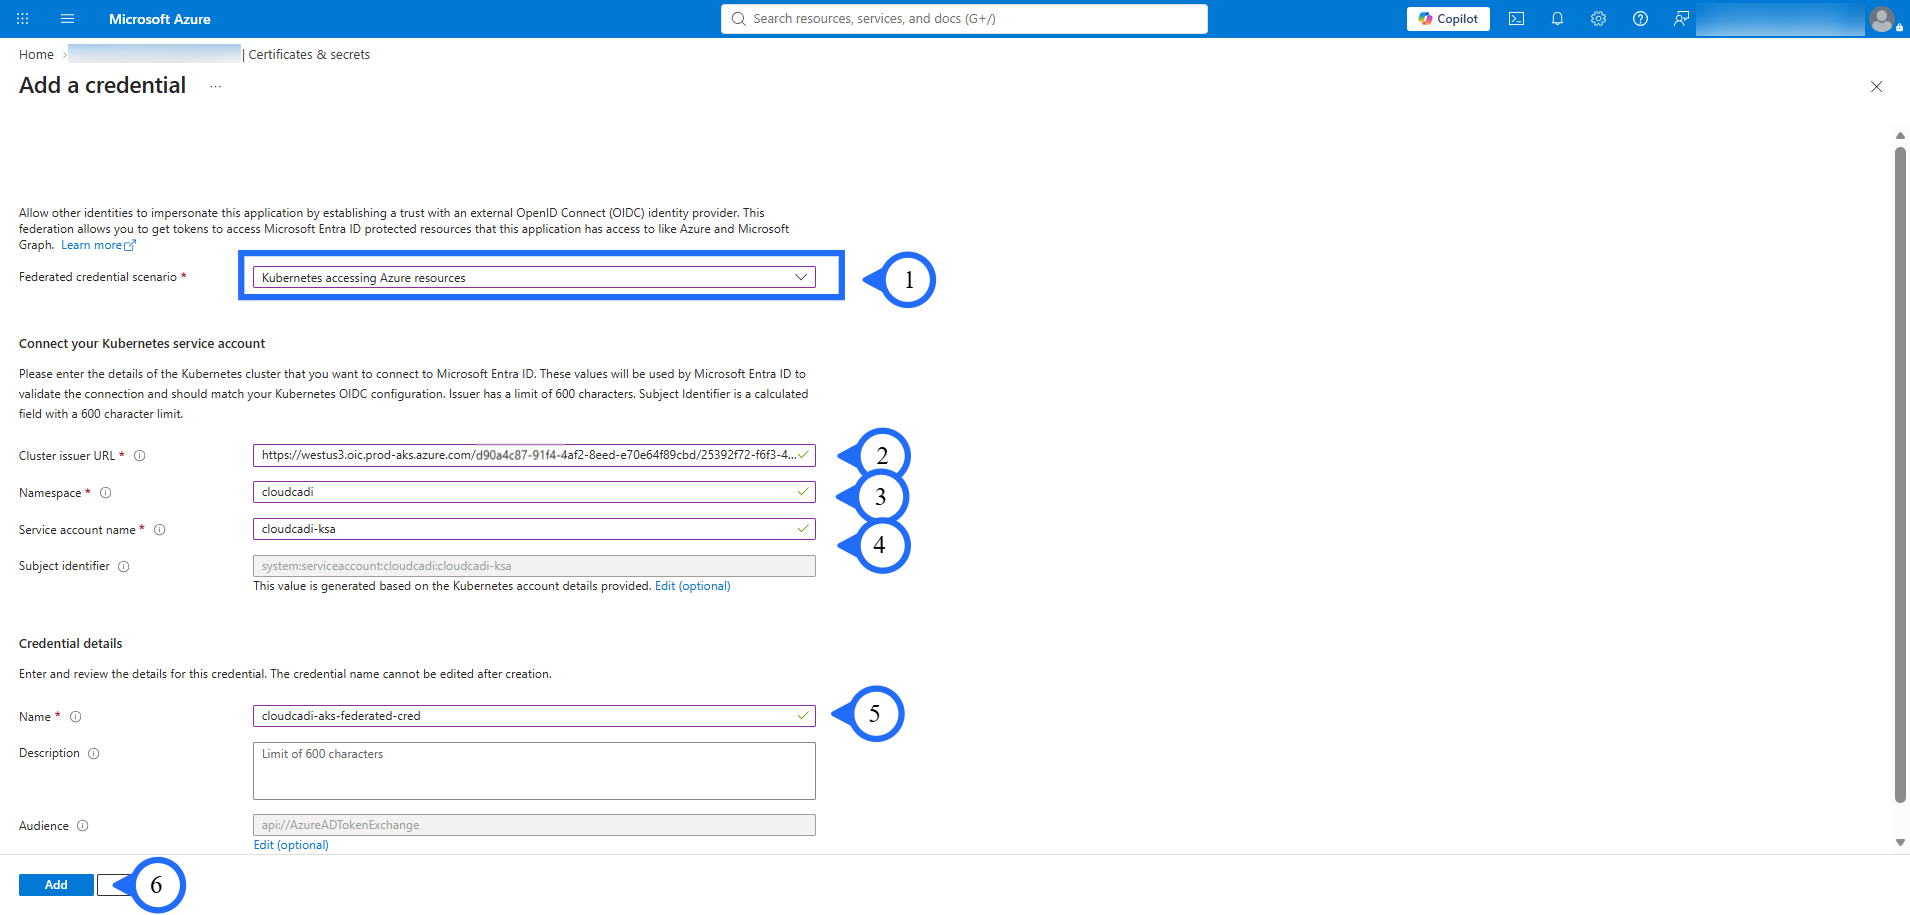1910x915 pixels.
Task: Click the search resources box
Action: (964, 19)
